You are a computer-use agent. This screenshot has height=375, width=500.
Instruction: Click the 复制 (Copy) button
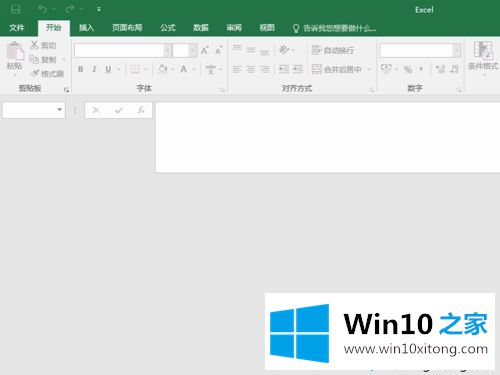[43, 60]
